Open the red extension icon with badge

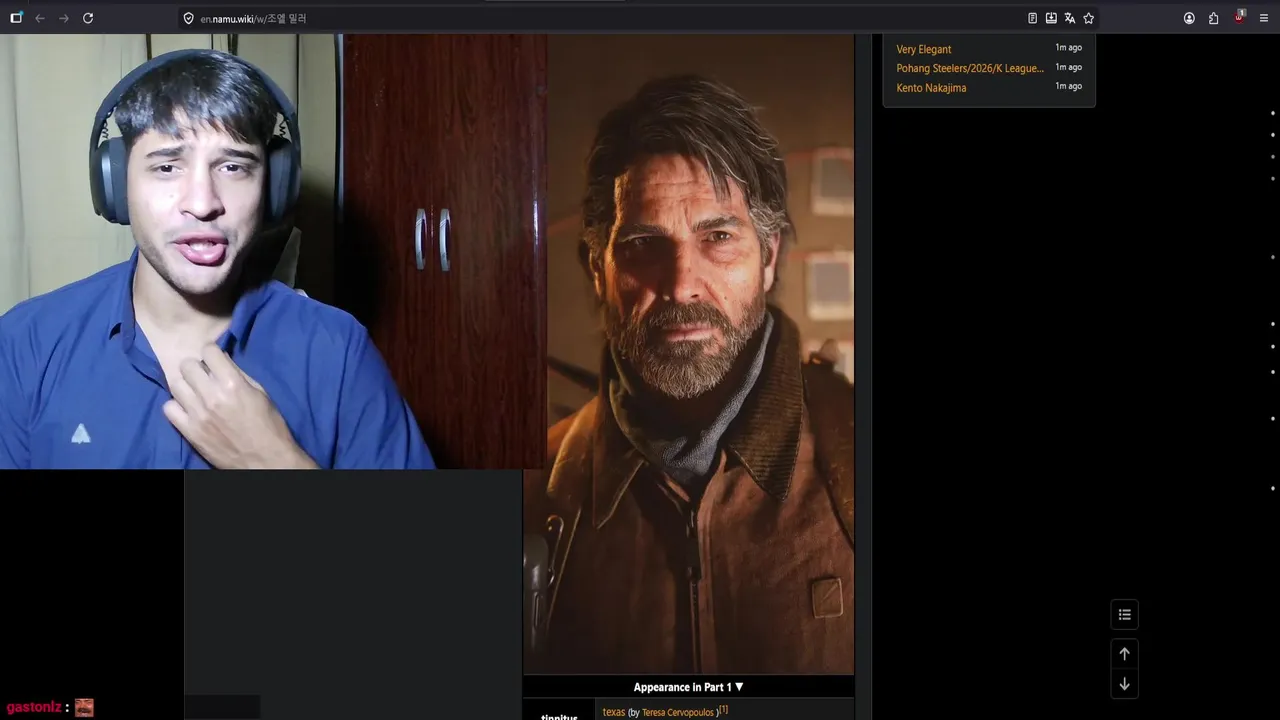tap(1239, 17)
